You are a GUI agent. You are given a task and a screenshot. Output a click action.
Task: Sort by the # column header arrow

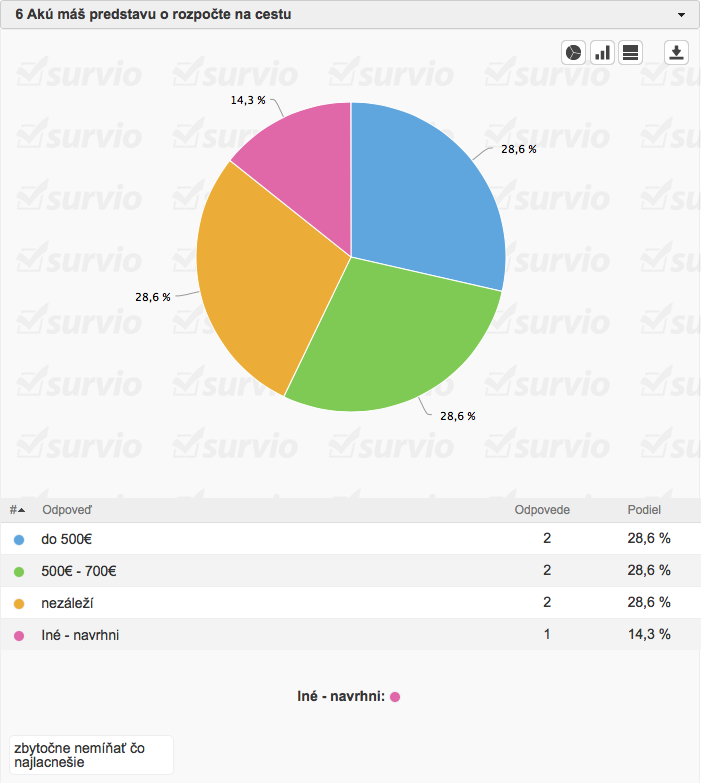pos(17,510)
